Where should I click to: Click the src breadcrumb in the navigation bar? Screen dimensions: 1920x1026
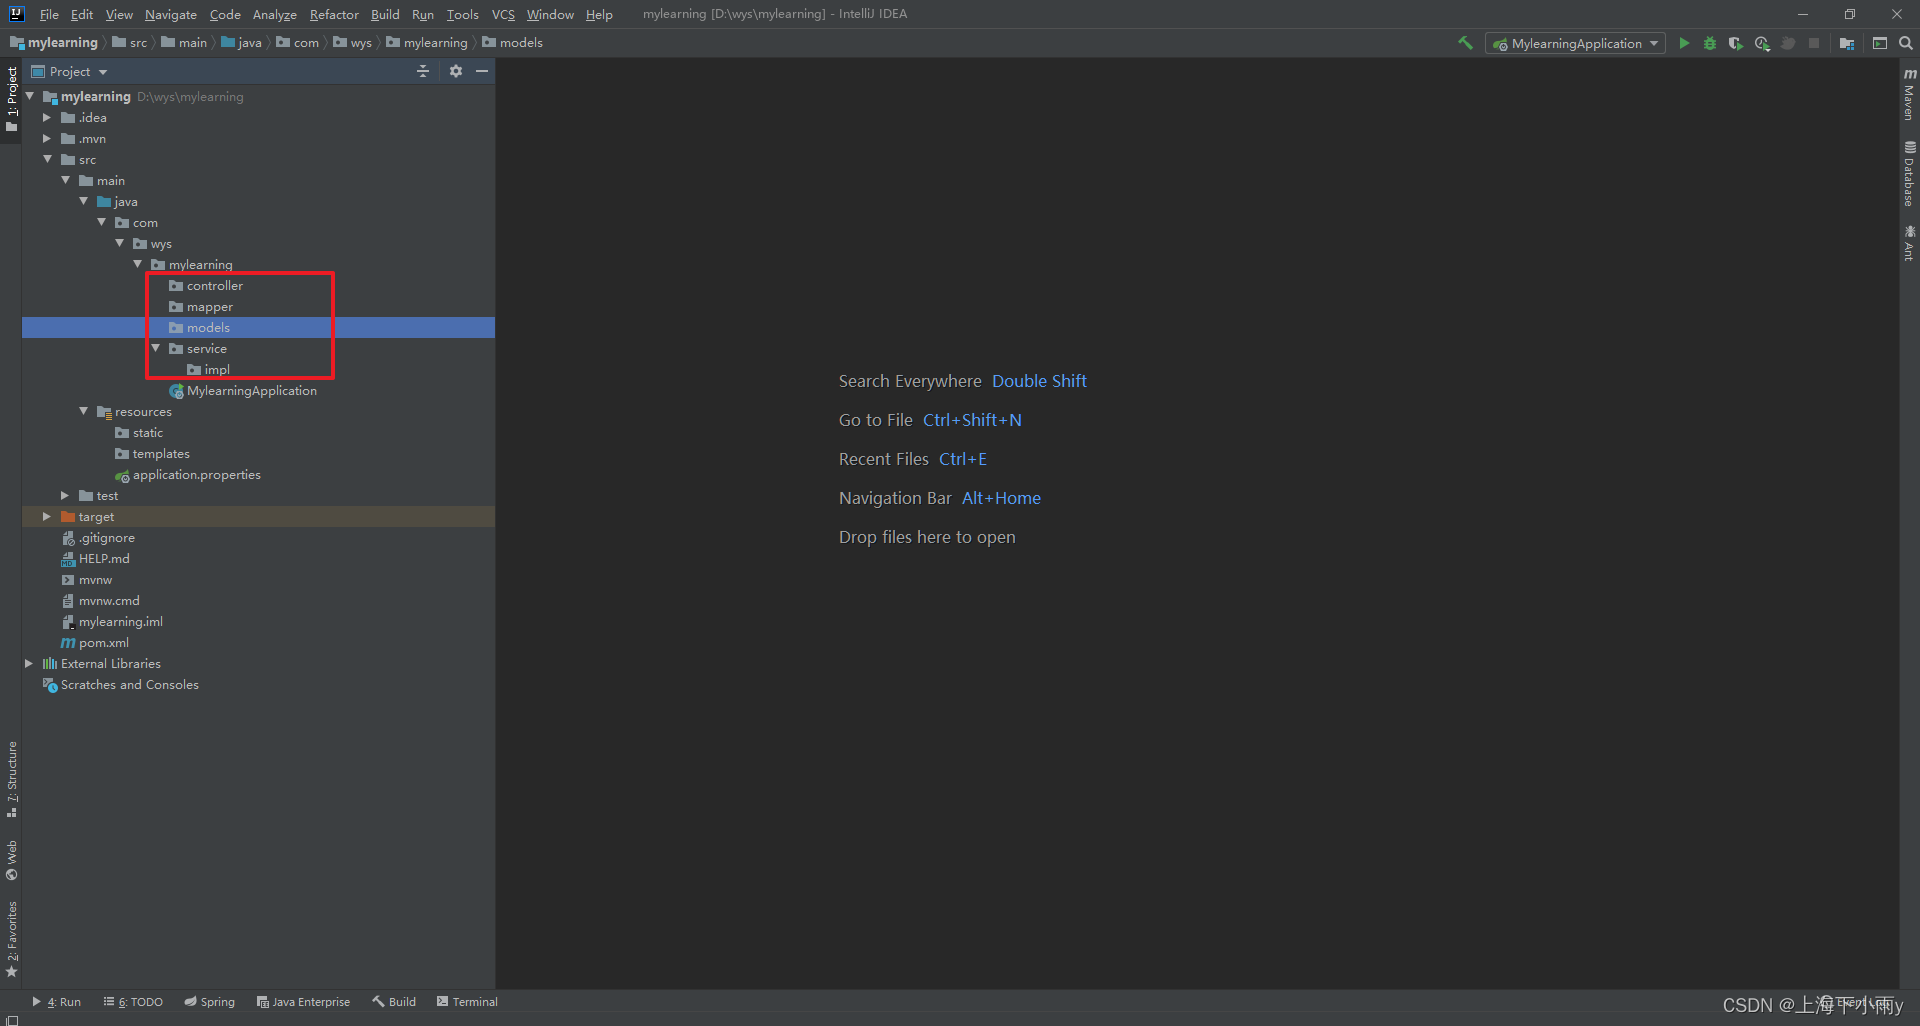(x=130, y=43)
